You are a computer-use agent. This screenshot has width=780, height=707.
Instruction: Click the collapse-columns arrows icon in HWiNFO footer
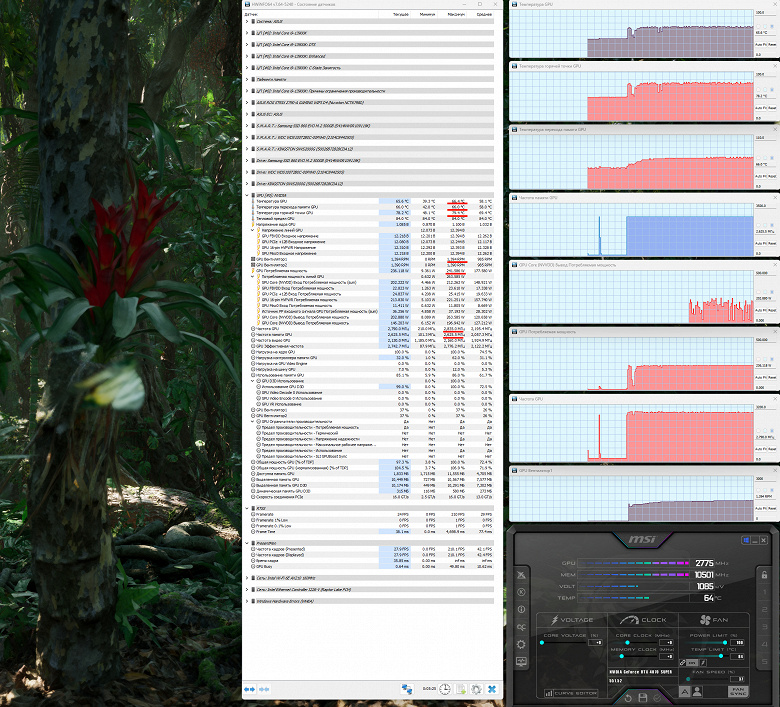[264, 689]
